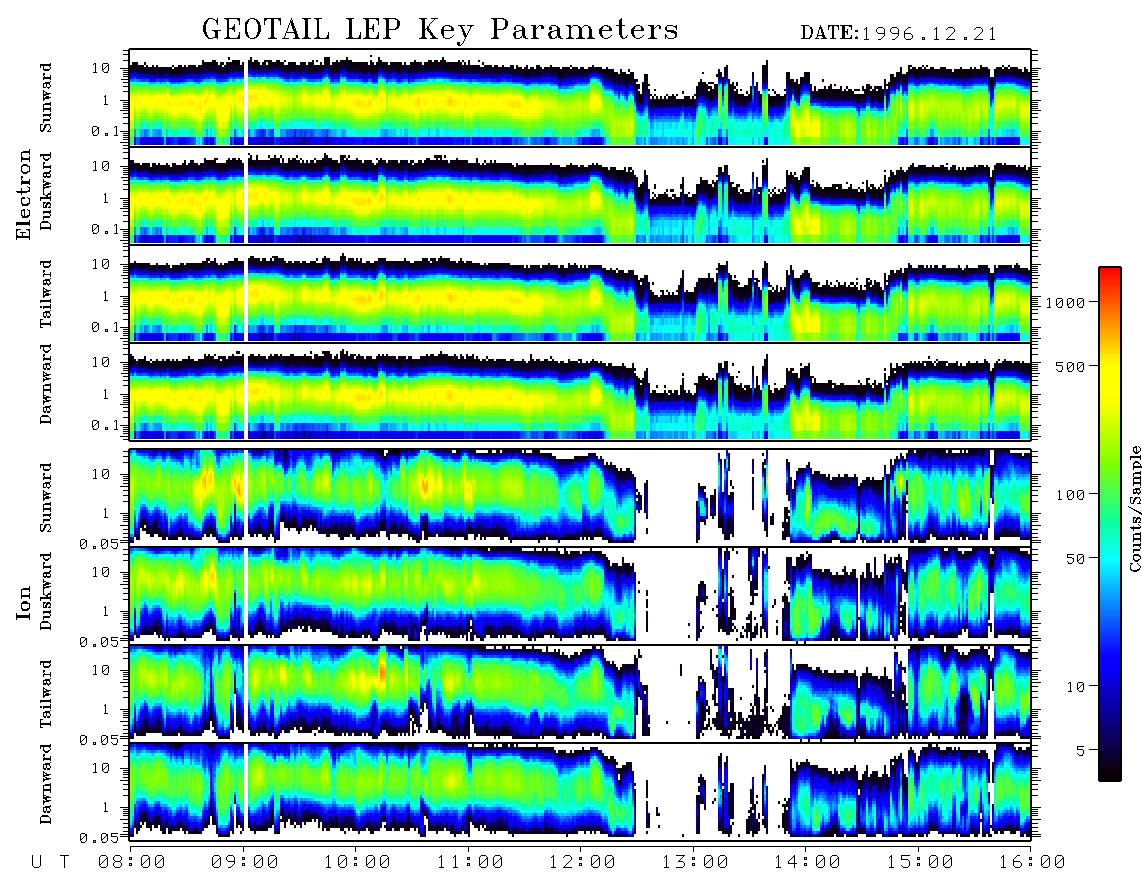Screen dimensions: 1142x880
Task: Click the 10:00 time tick label
Action: (x=357, y=863)
